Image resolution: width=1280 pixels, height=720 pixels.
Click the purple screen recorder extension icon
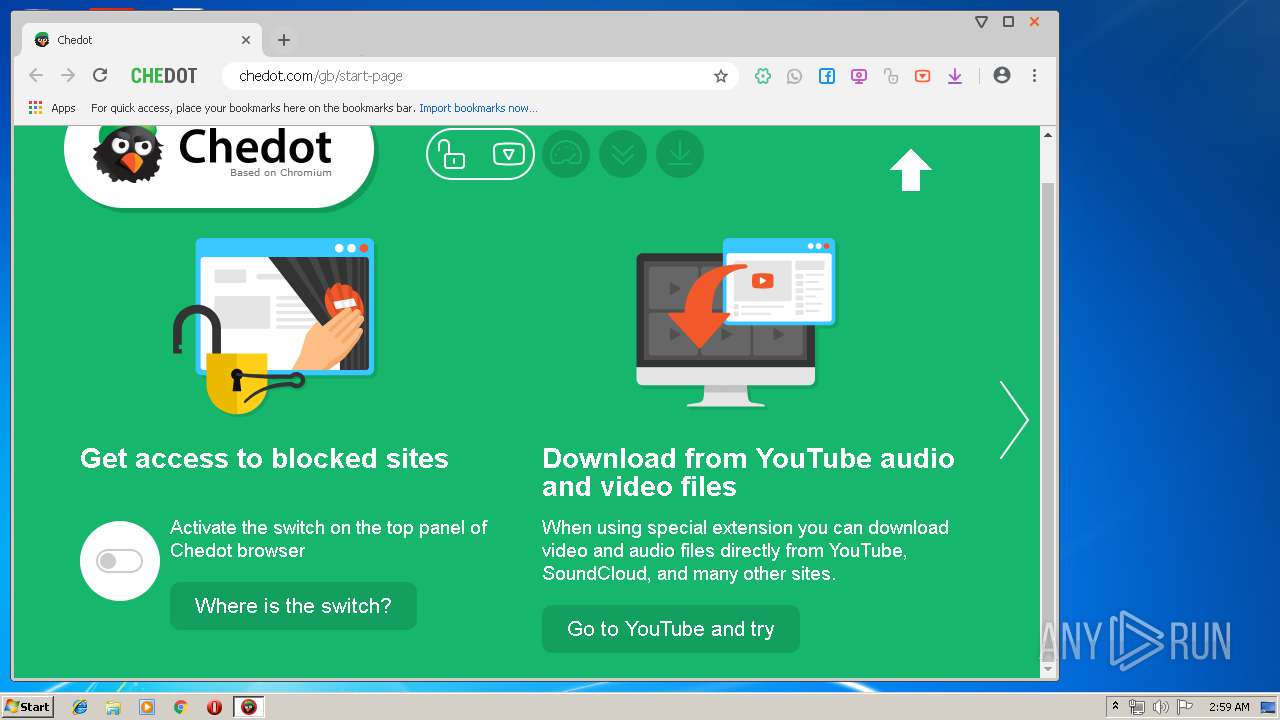[x=859, y=76]
